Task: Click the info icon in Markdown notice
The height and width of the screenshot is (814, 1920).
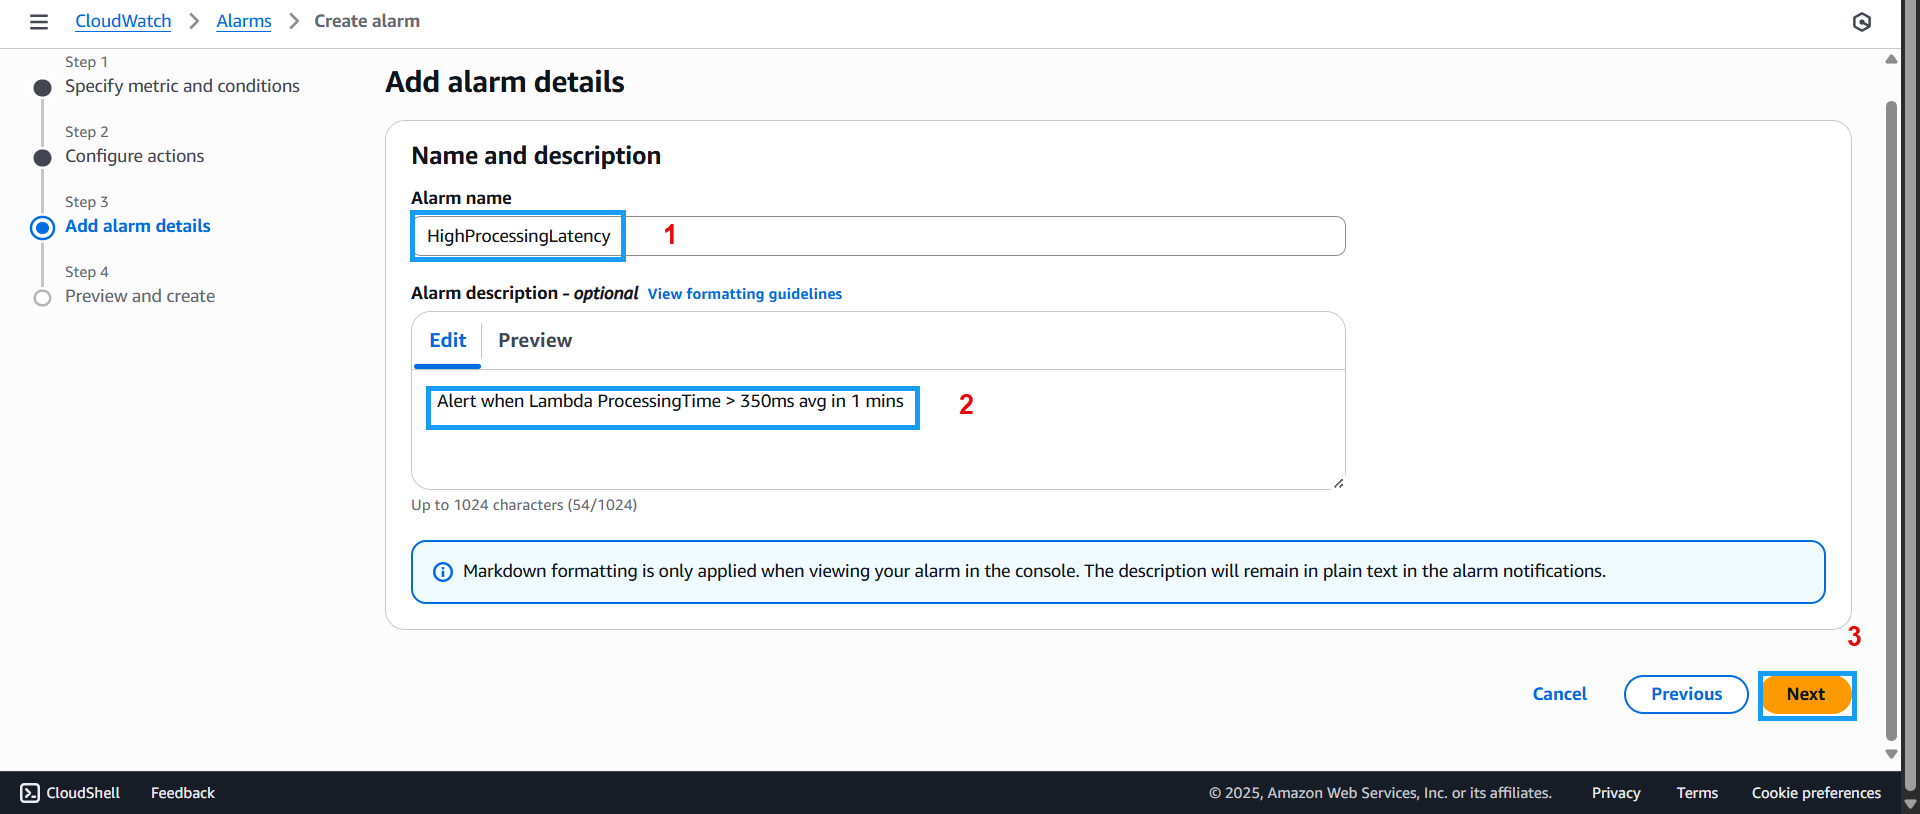Action: (442, 572)
